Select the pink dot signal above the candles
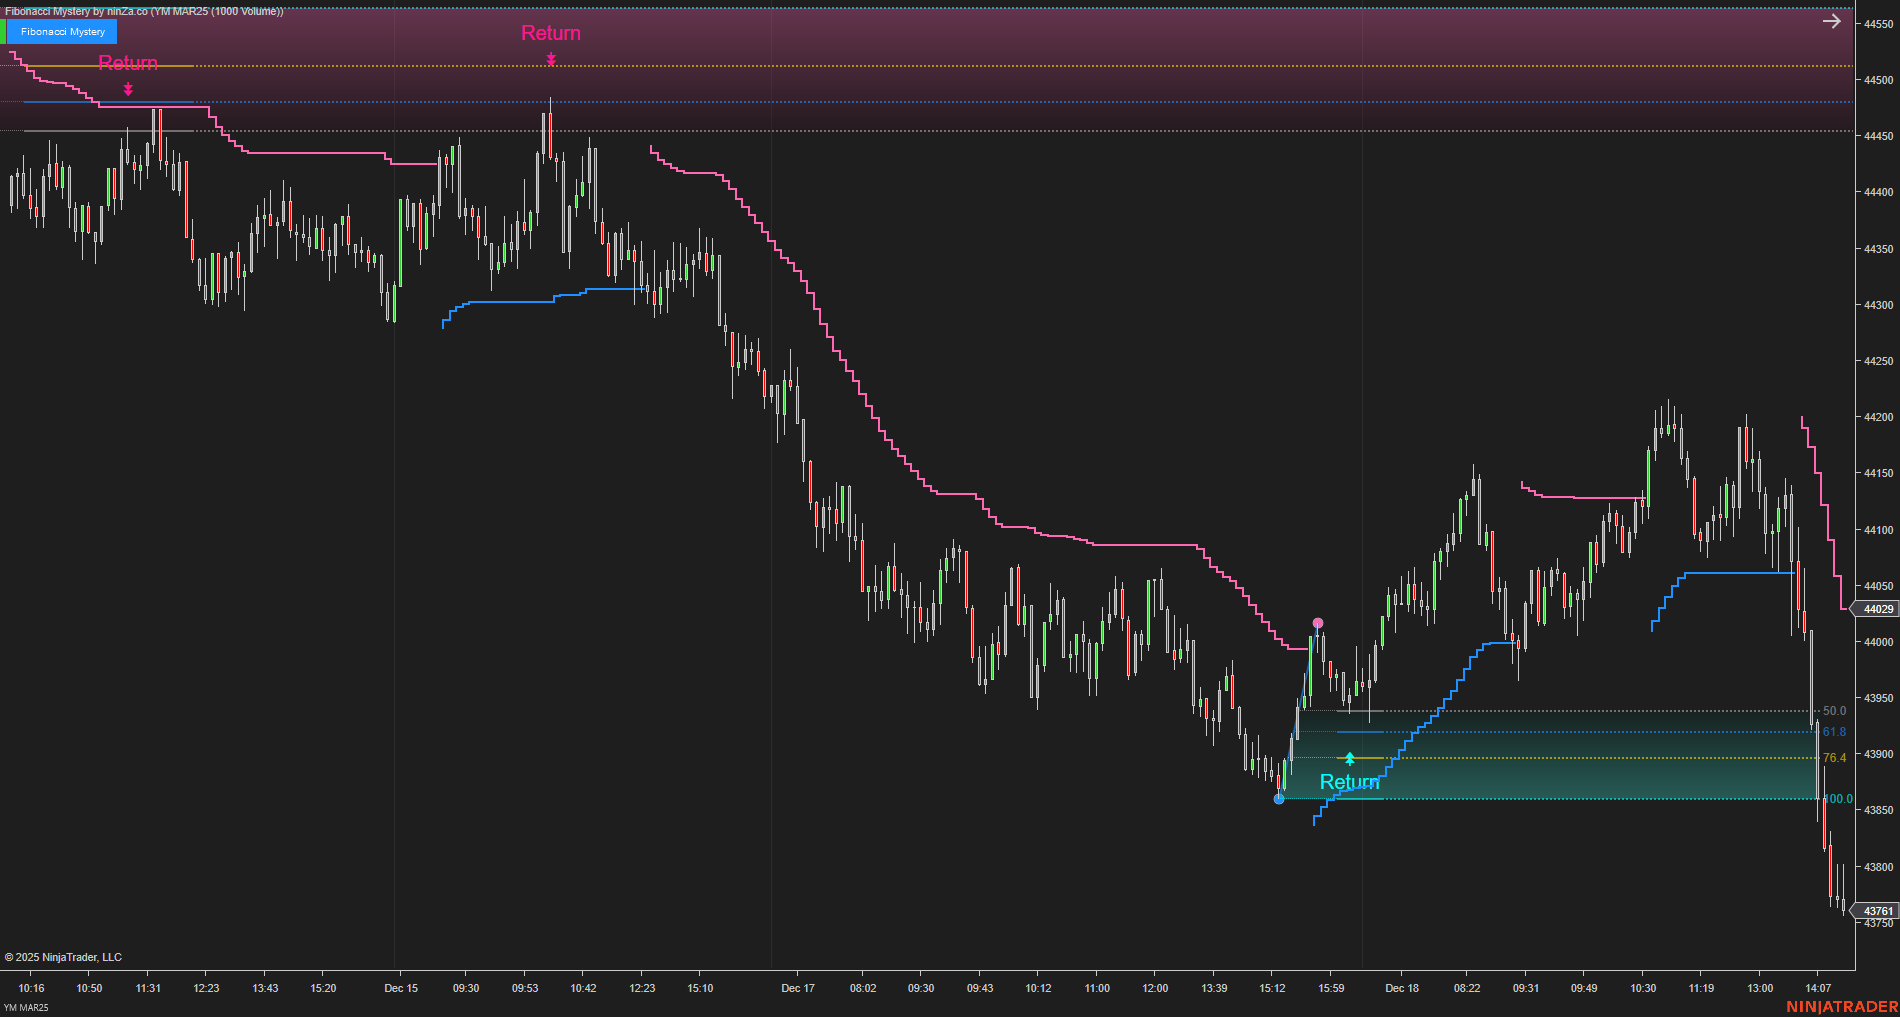Viewport: 1900px width, 1017px height. (1318, 622)
